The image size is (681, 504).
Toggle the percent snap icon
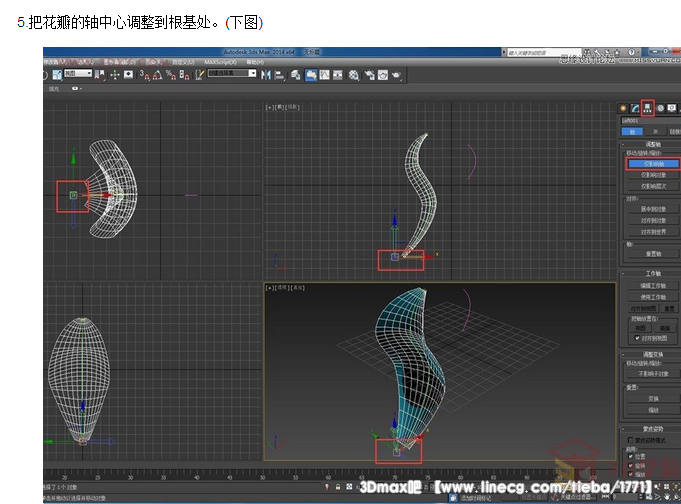pos(171,75)
